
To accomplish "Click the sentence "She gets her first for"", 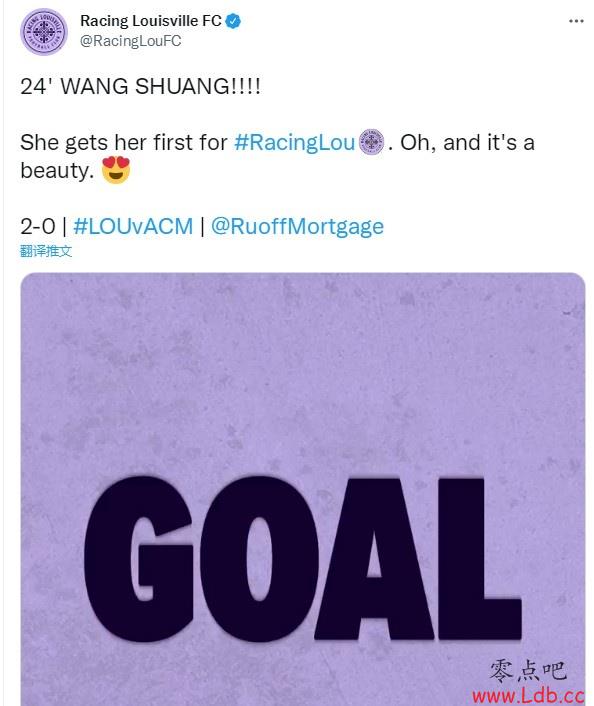I will click(124, 143).
